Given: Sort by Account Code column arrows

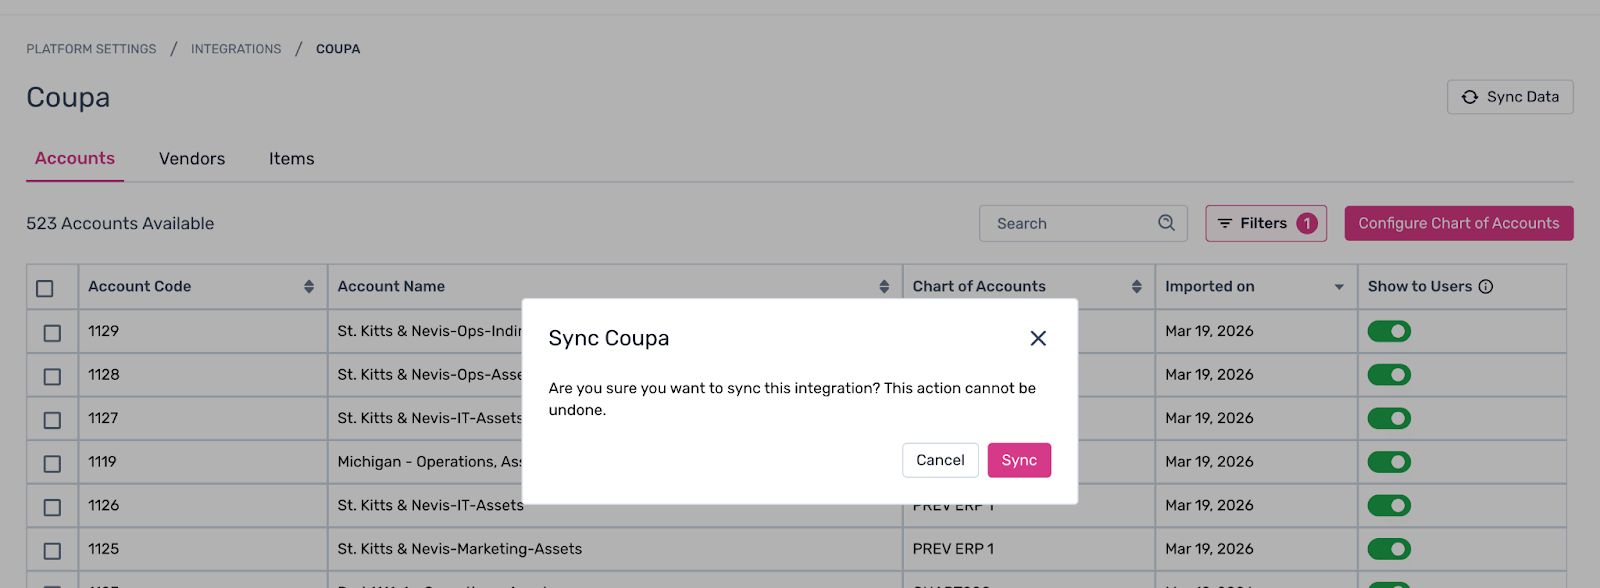Looking at the screenshot, I should 309,287.
